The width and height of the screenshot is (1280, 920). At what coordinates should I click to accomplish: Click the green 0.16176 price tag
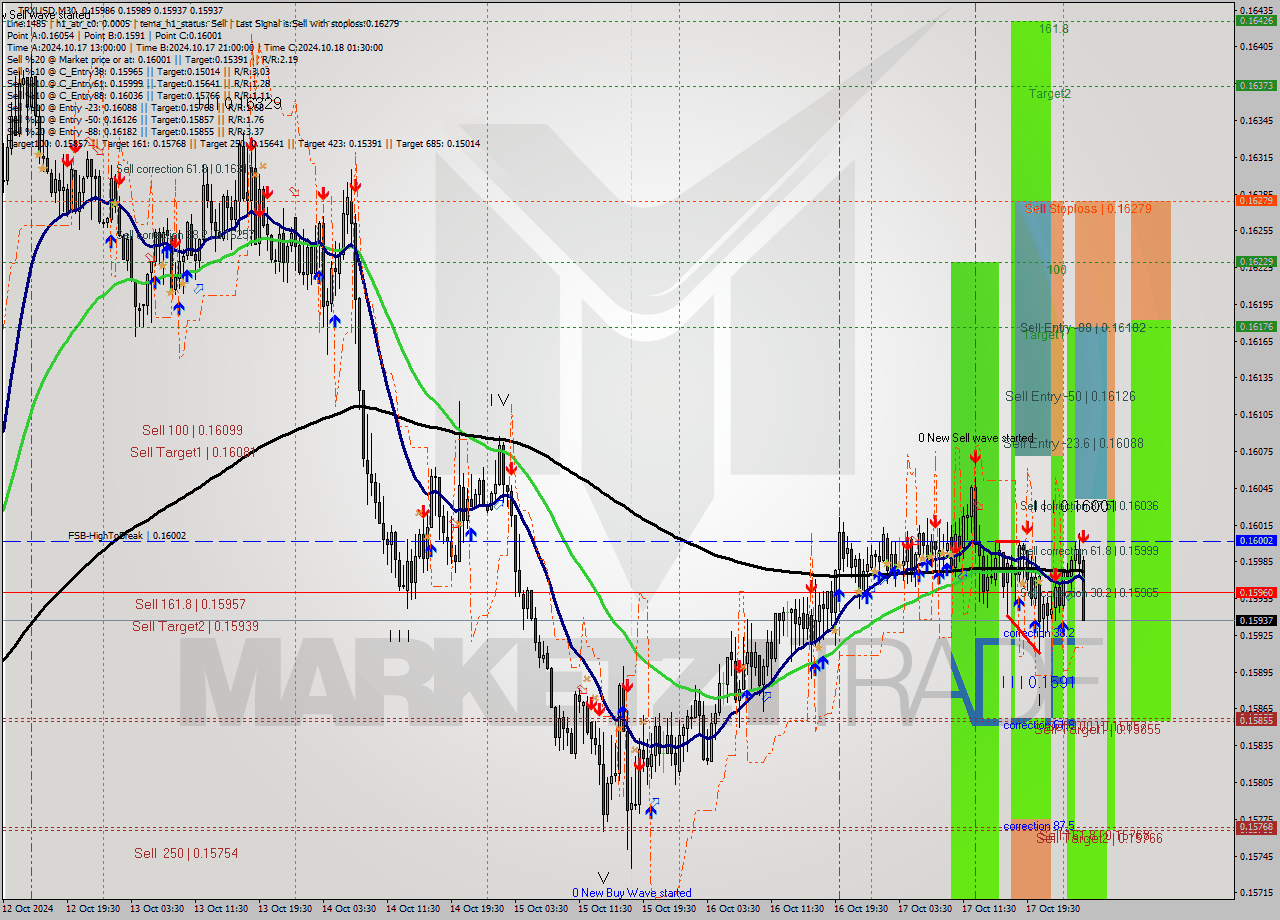click(x=1255, y=326)
